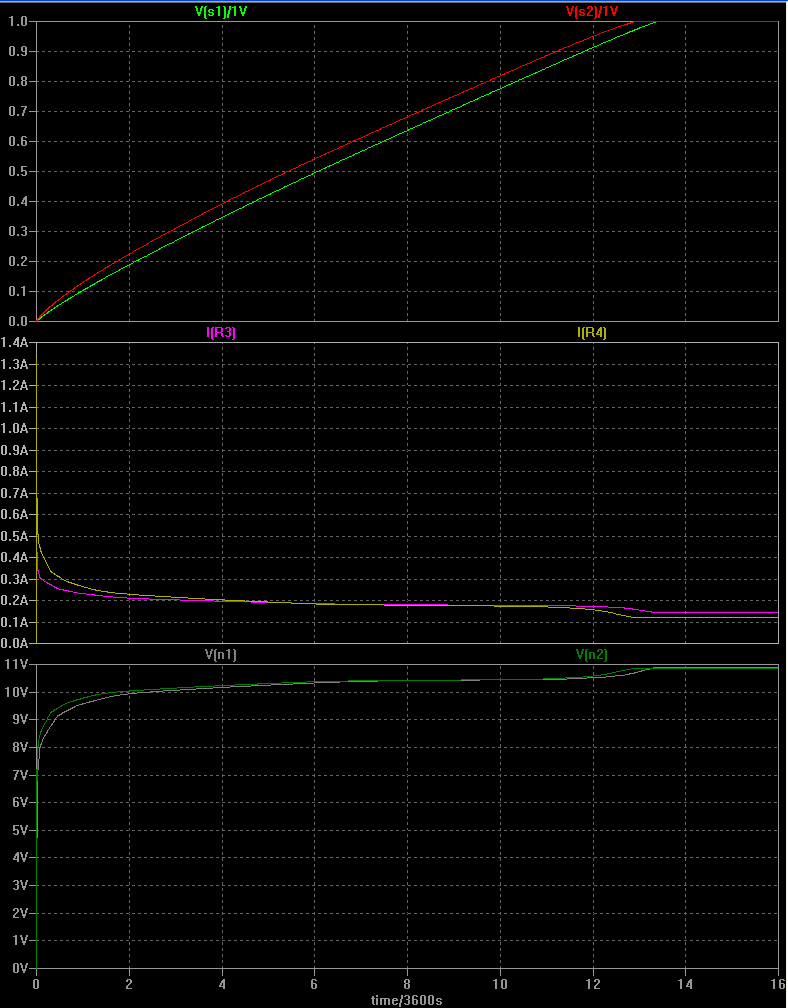Click the 12 tick on time axis
Viewport: 788px width, 1008px height.
click(x=593, y=984)
